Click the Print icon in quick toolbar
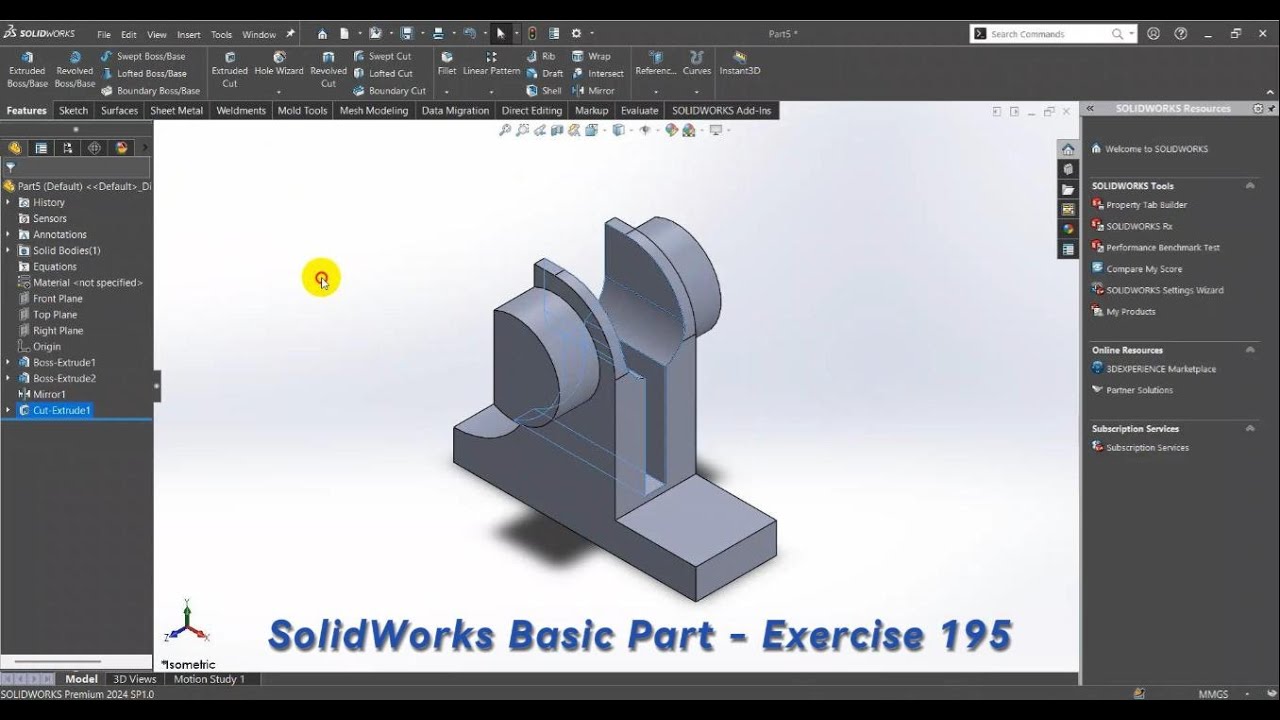 [x=438, y=33]
